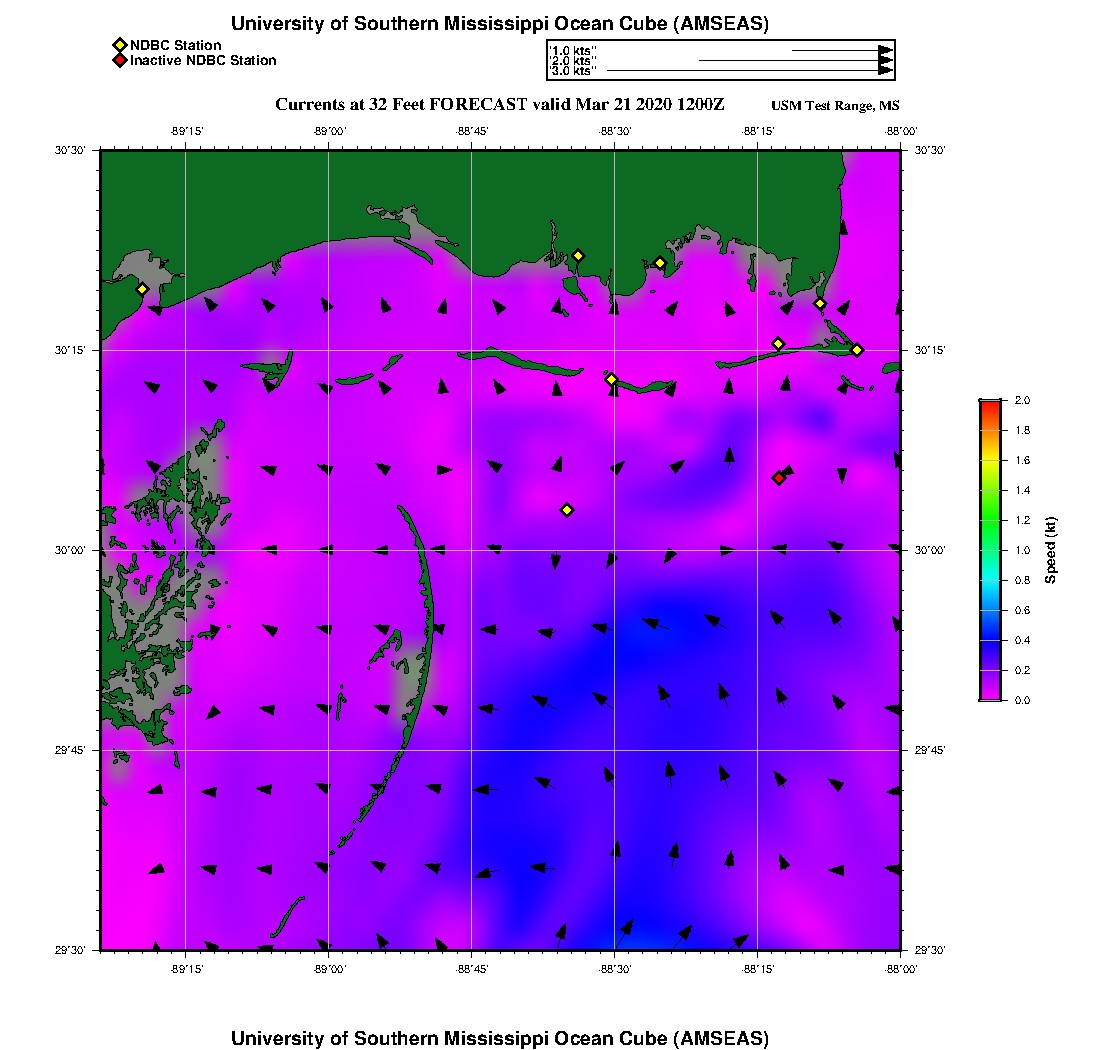This screenshot has width=1100, height=1050.
Task: Click the 'Speed (kt)' color bar label
Action: (x=1051, y=550)
